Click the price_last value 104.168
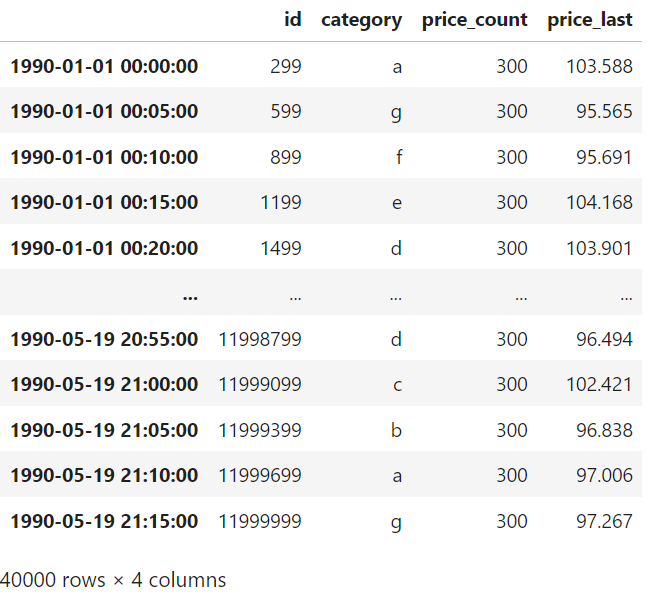The height and width of the screenshot is (609, 652). [x=604, y=202]
